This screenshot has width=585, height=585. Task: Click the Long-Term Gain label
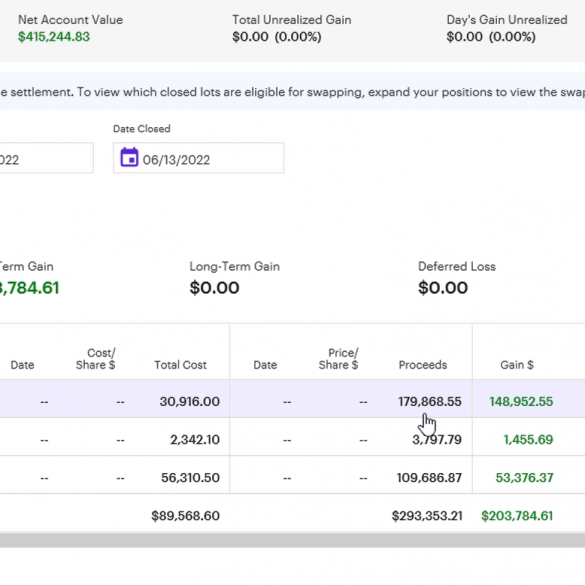click(235, 266)
